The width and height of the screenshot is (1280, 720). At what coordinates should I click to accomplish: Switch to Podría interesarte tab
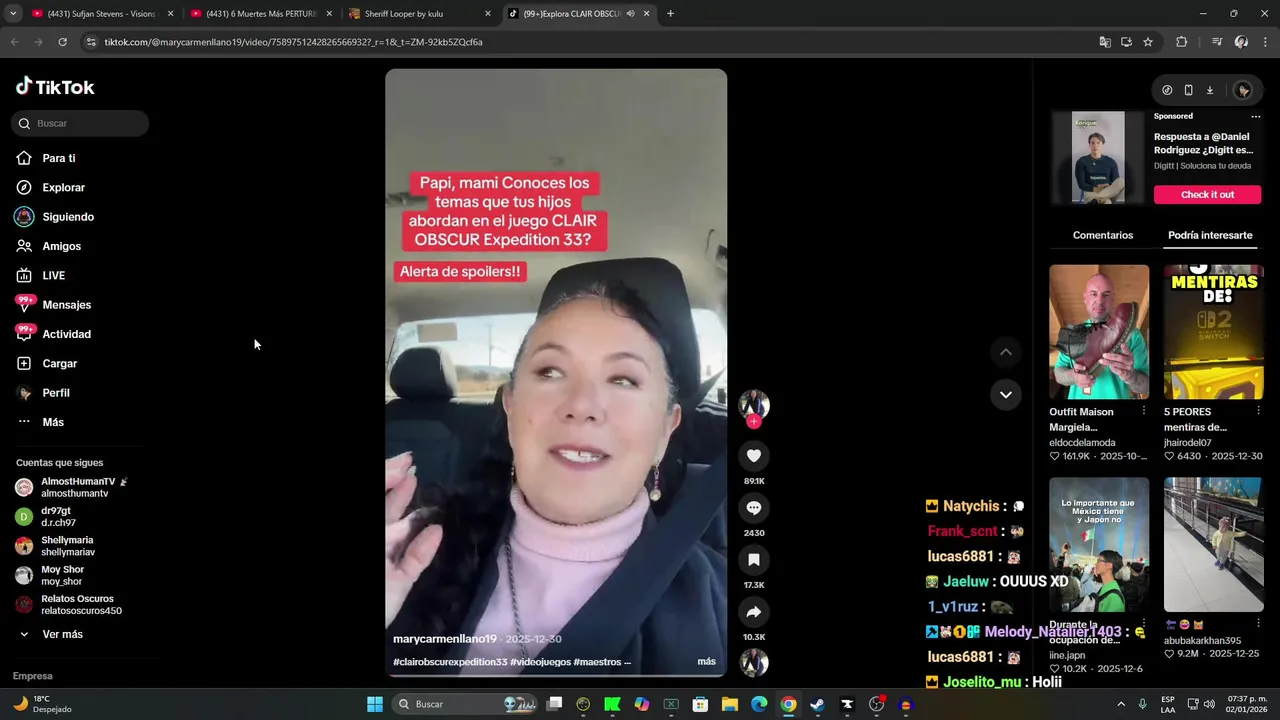click(1210, 235)
